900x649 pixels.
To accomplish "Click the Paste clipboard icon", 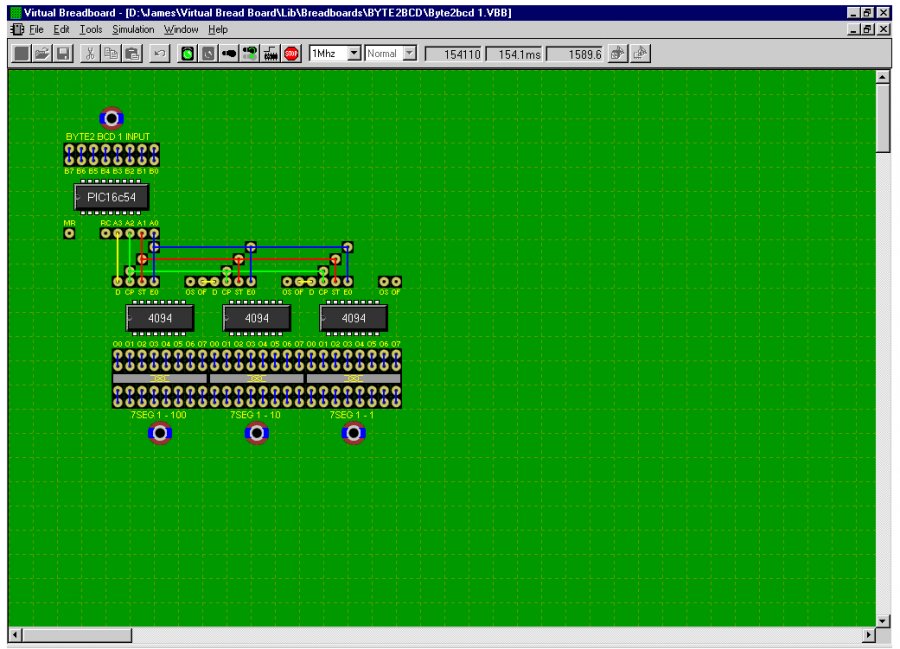I will [x=133, y=54].
